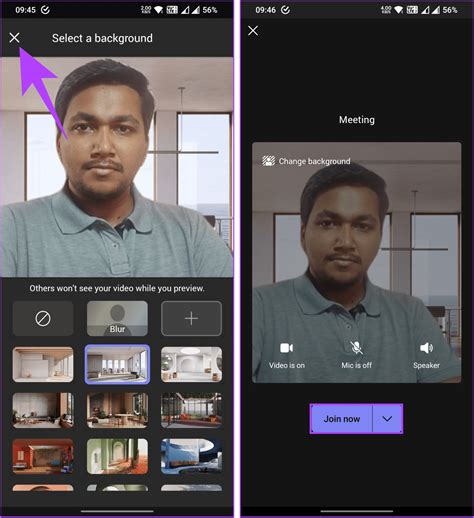474x518 pixels.
Task: Select the green arches corridor background
Action: click(x=117, y=456)
